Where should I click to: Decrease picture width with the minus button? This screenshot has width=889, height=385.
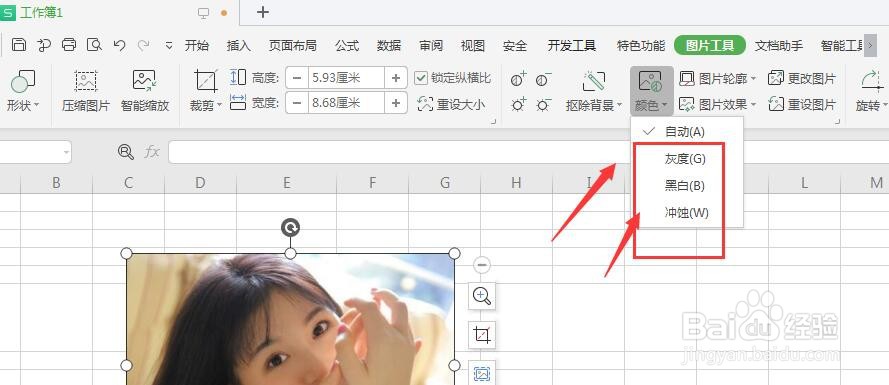(297, 103)
